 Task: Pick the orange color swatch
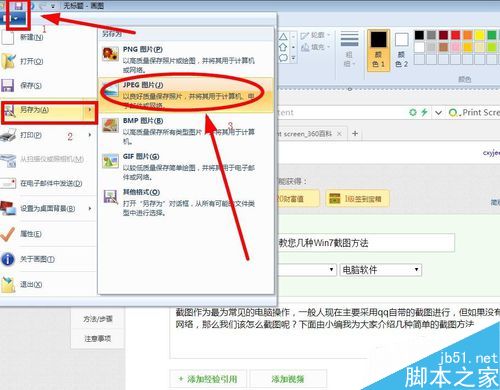point(468,35)
